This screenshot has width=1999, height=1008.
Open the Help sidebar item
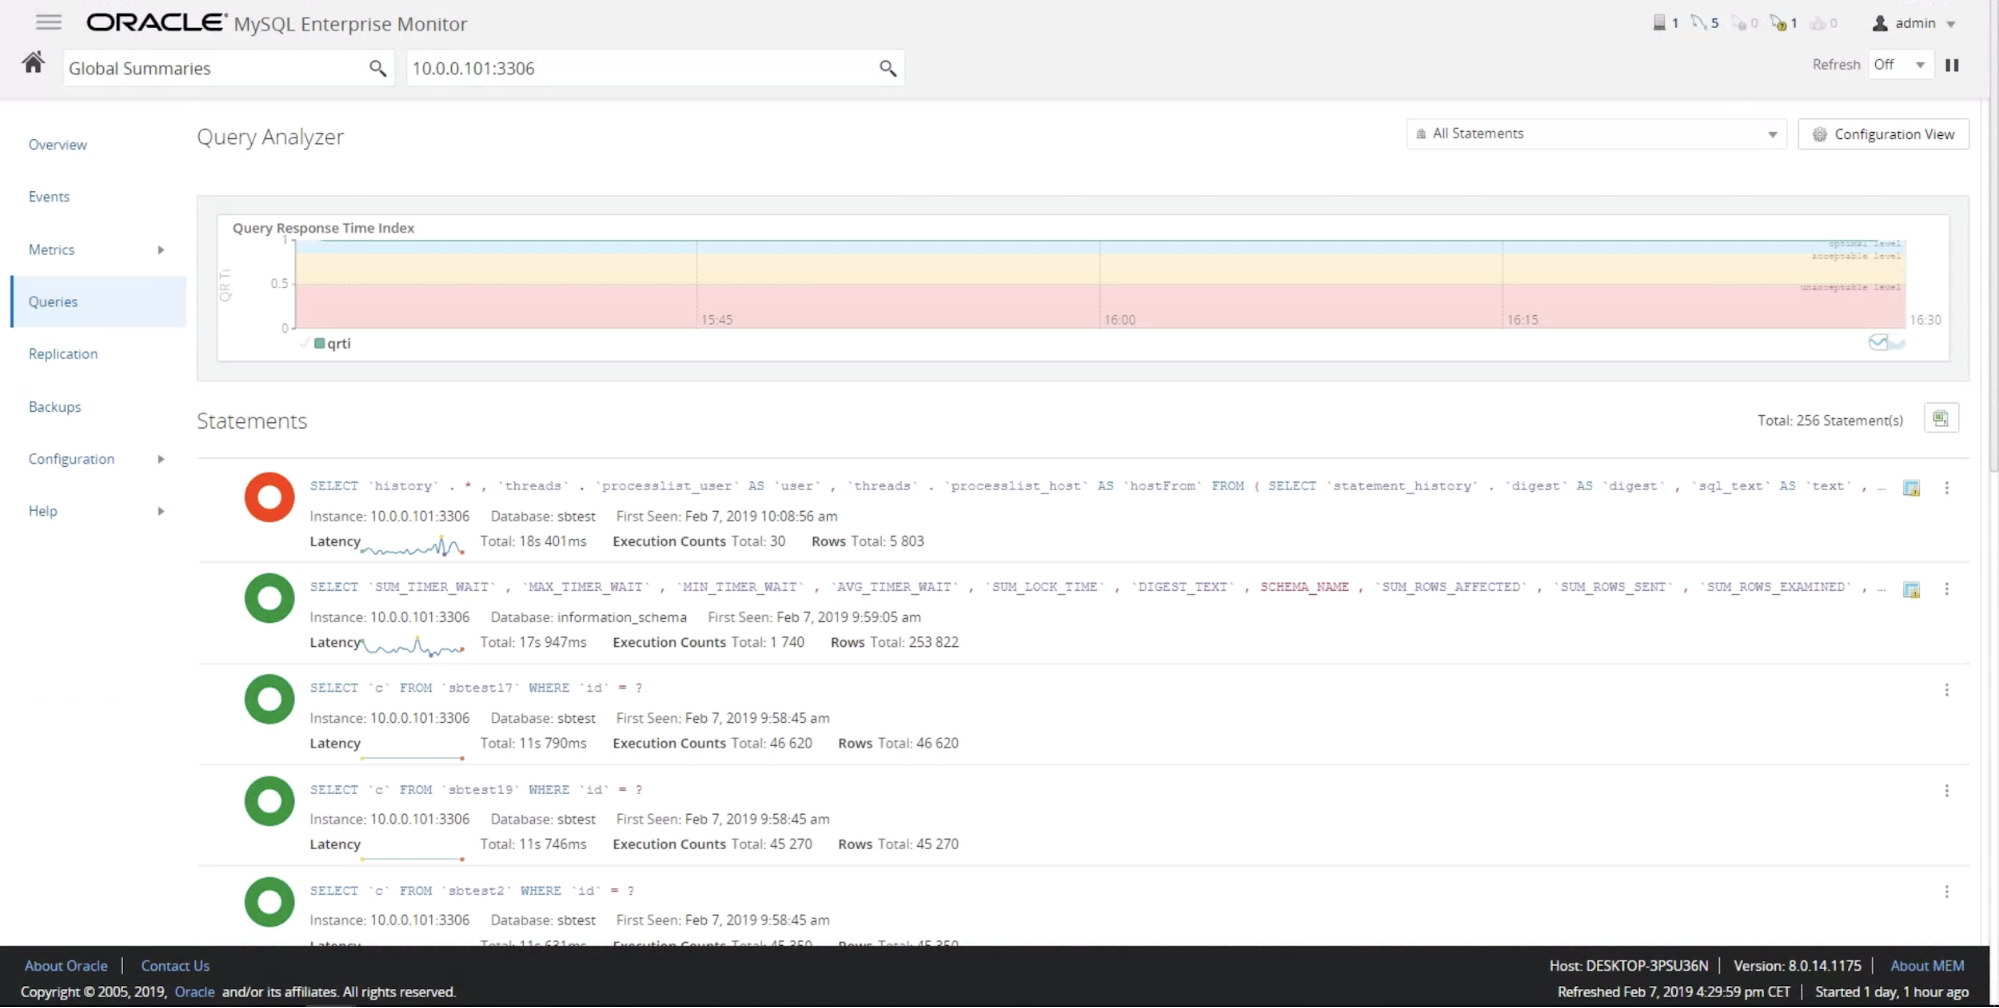(43, 511)
